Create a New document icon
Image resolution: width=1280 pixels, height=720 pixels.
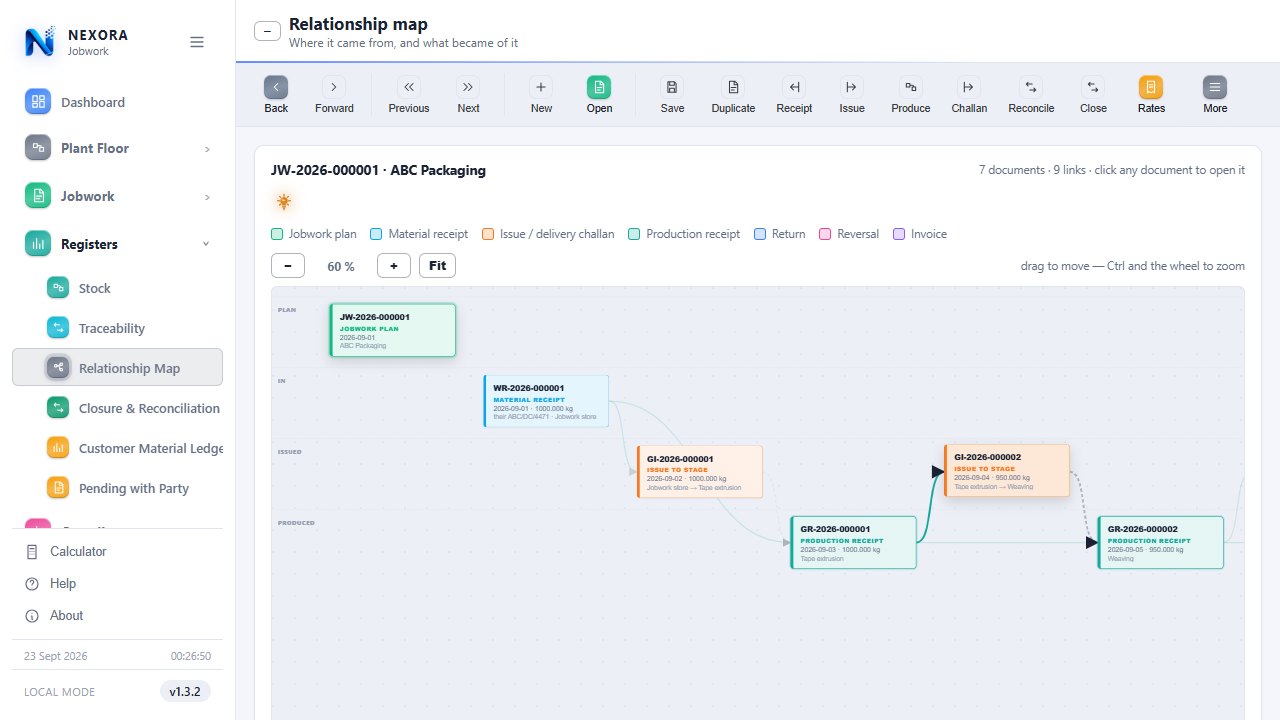pos(541,87)
